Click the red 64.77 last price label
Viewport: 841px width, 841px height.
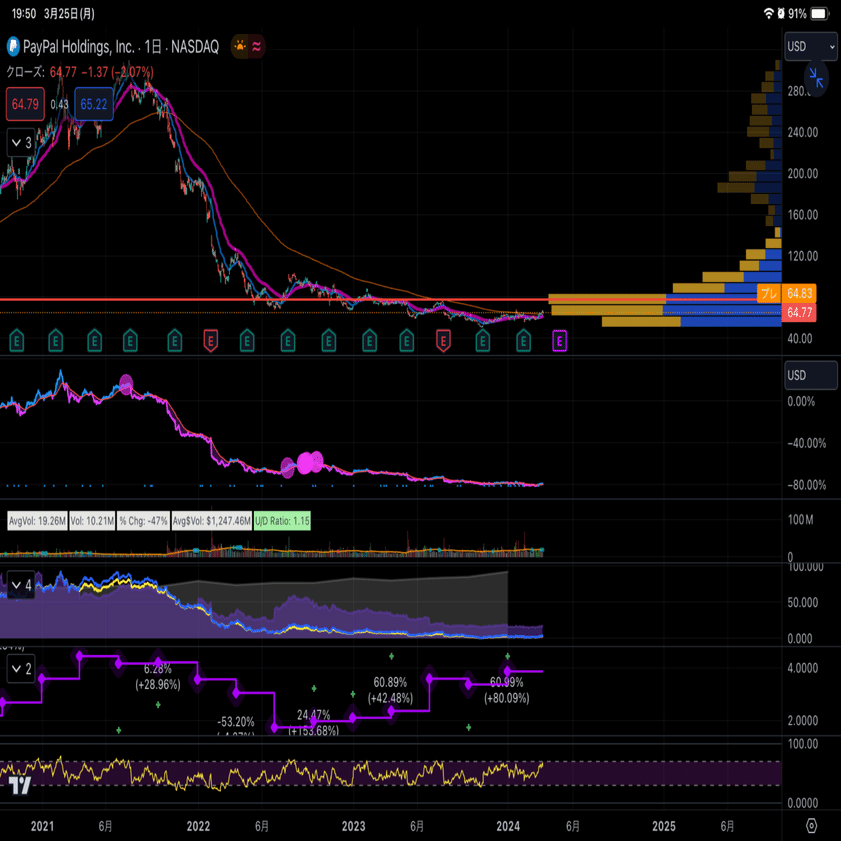[799, 312]
